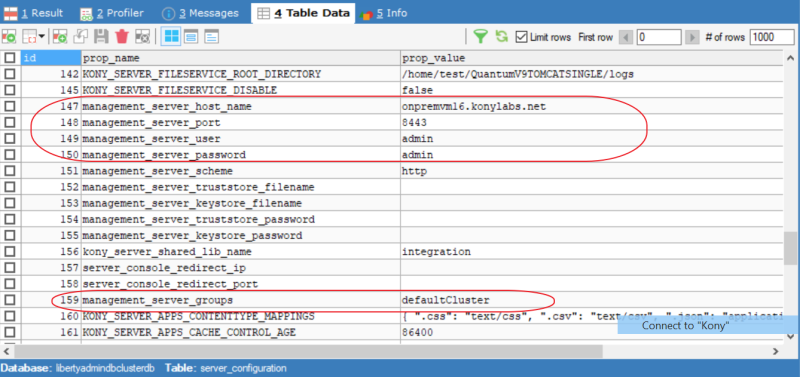This screenshot has width=800, height=377.
Task: Click the Connect to "Kony" button
Action: (x=708, y=325)
